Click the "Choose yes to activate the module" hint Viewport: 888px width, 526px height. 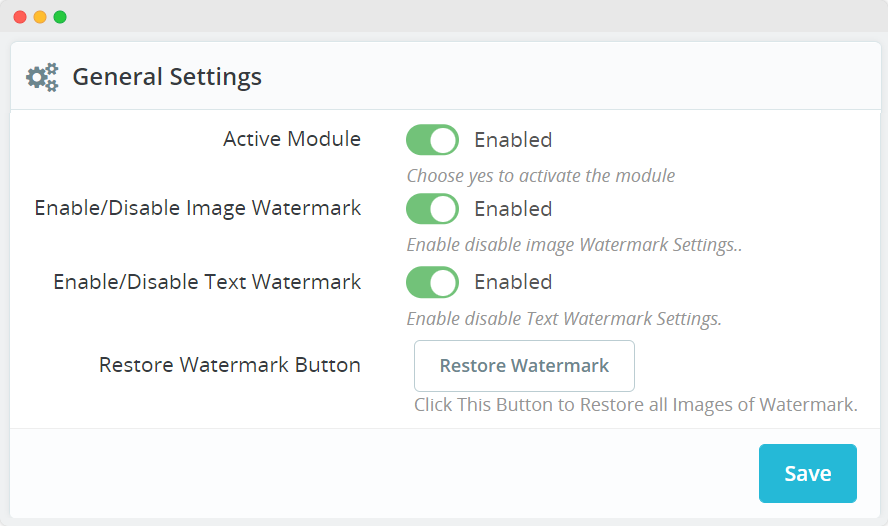tap(540, 176)
